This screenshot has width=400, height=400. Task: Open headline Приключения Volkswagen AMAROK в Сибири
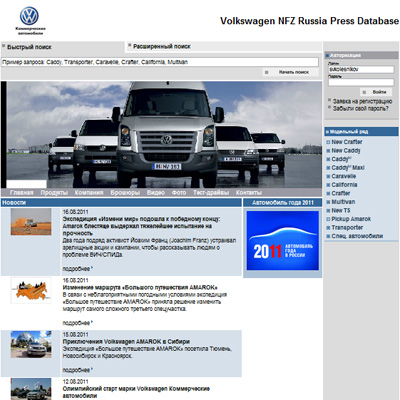point(126,342)
